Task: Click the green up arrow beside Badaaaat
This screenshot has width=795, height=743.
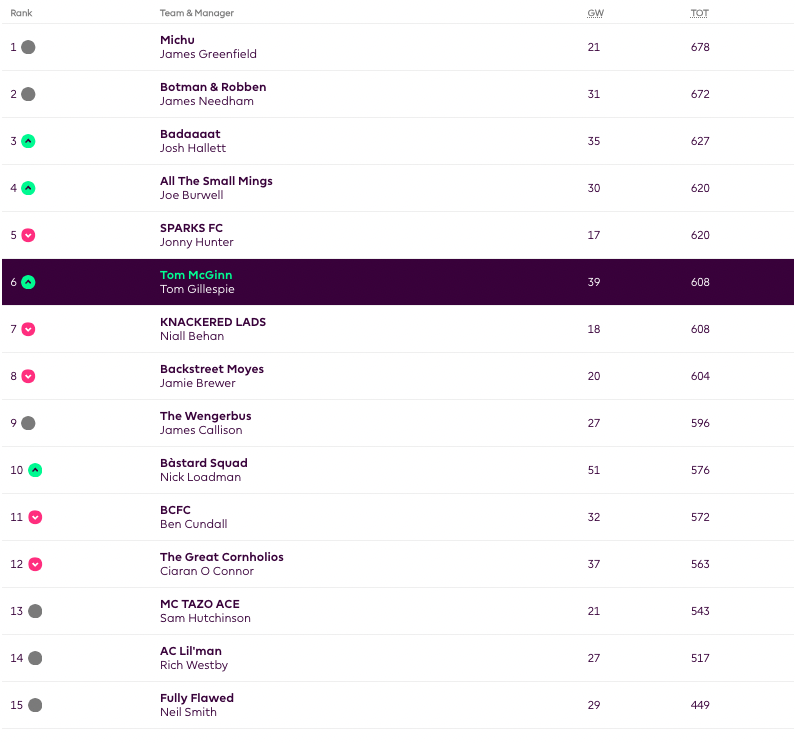Action: pyautogui.click(x=28, y=141)
